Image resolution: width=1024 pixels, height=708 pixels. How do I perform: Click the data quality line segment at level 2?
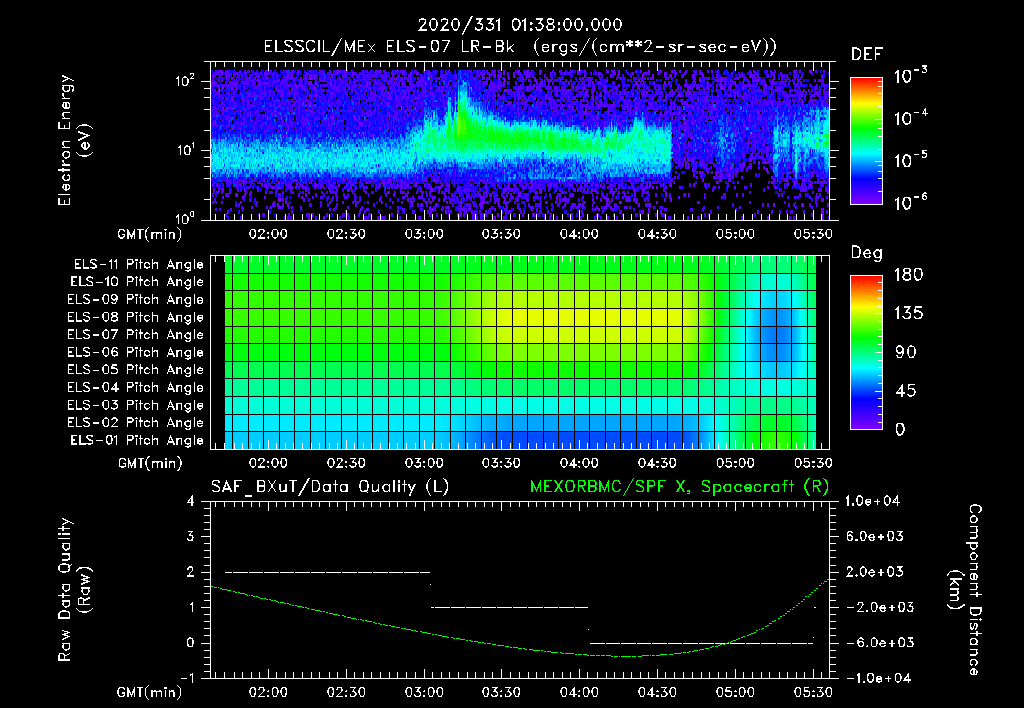[327, 572]
